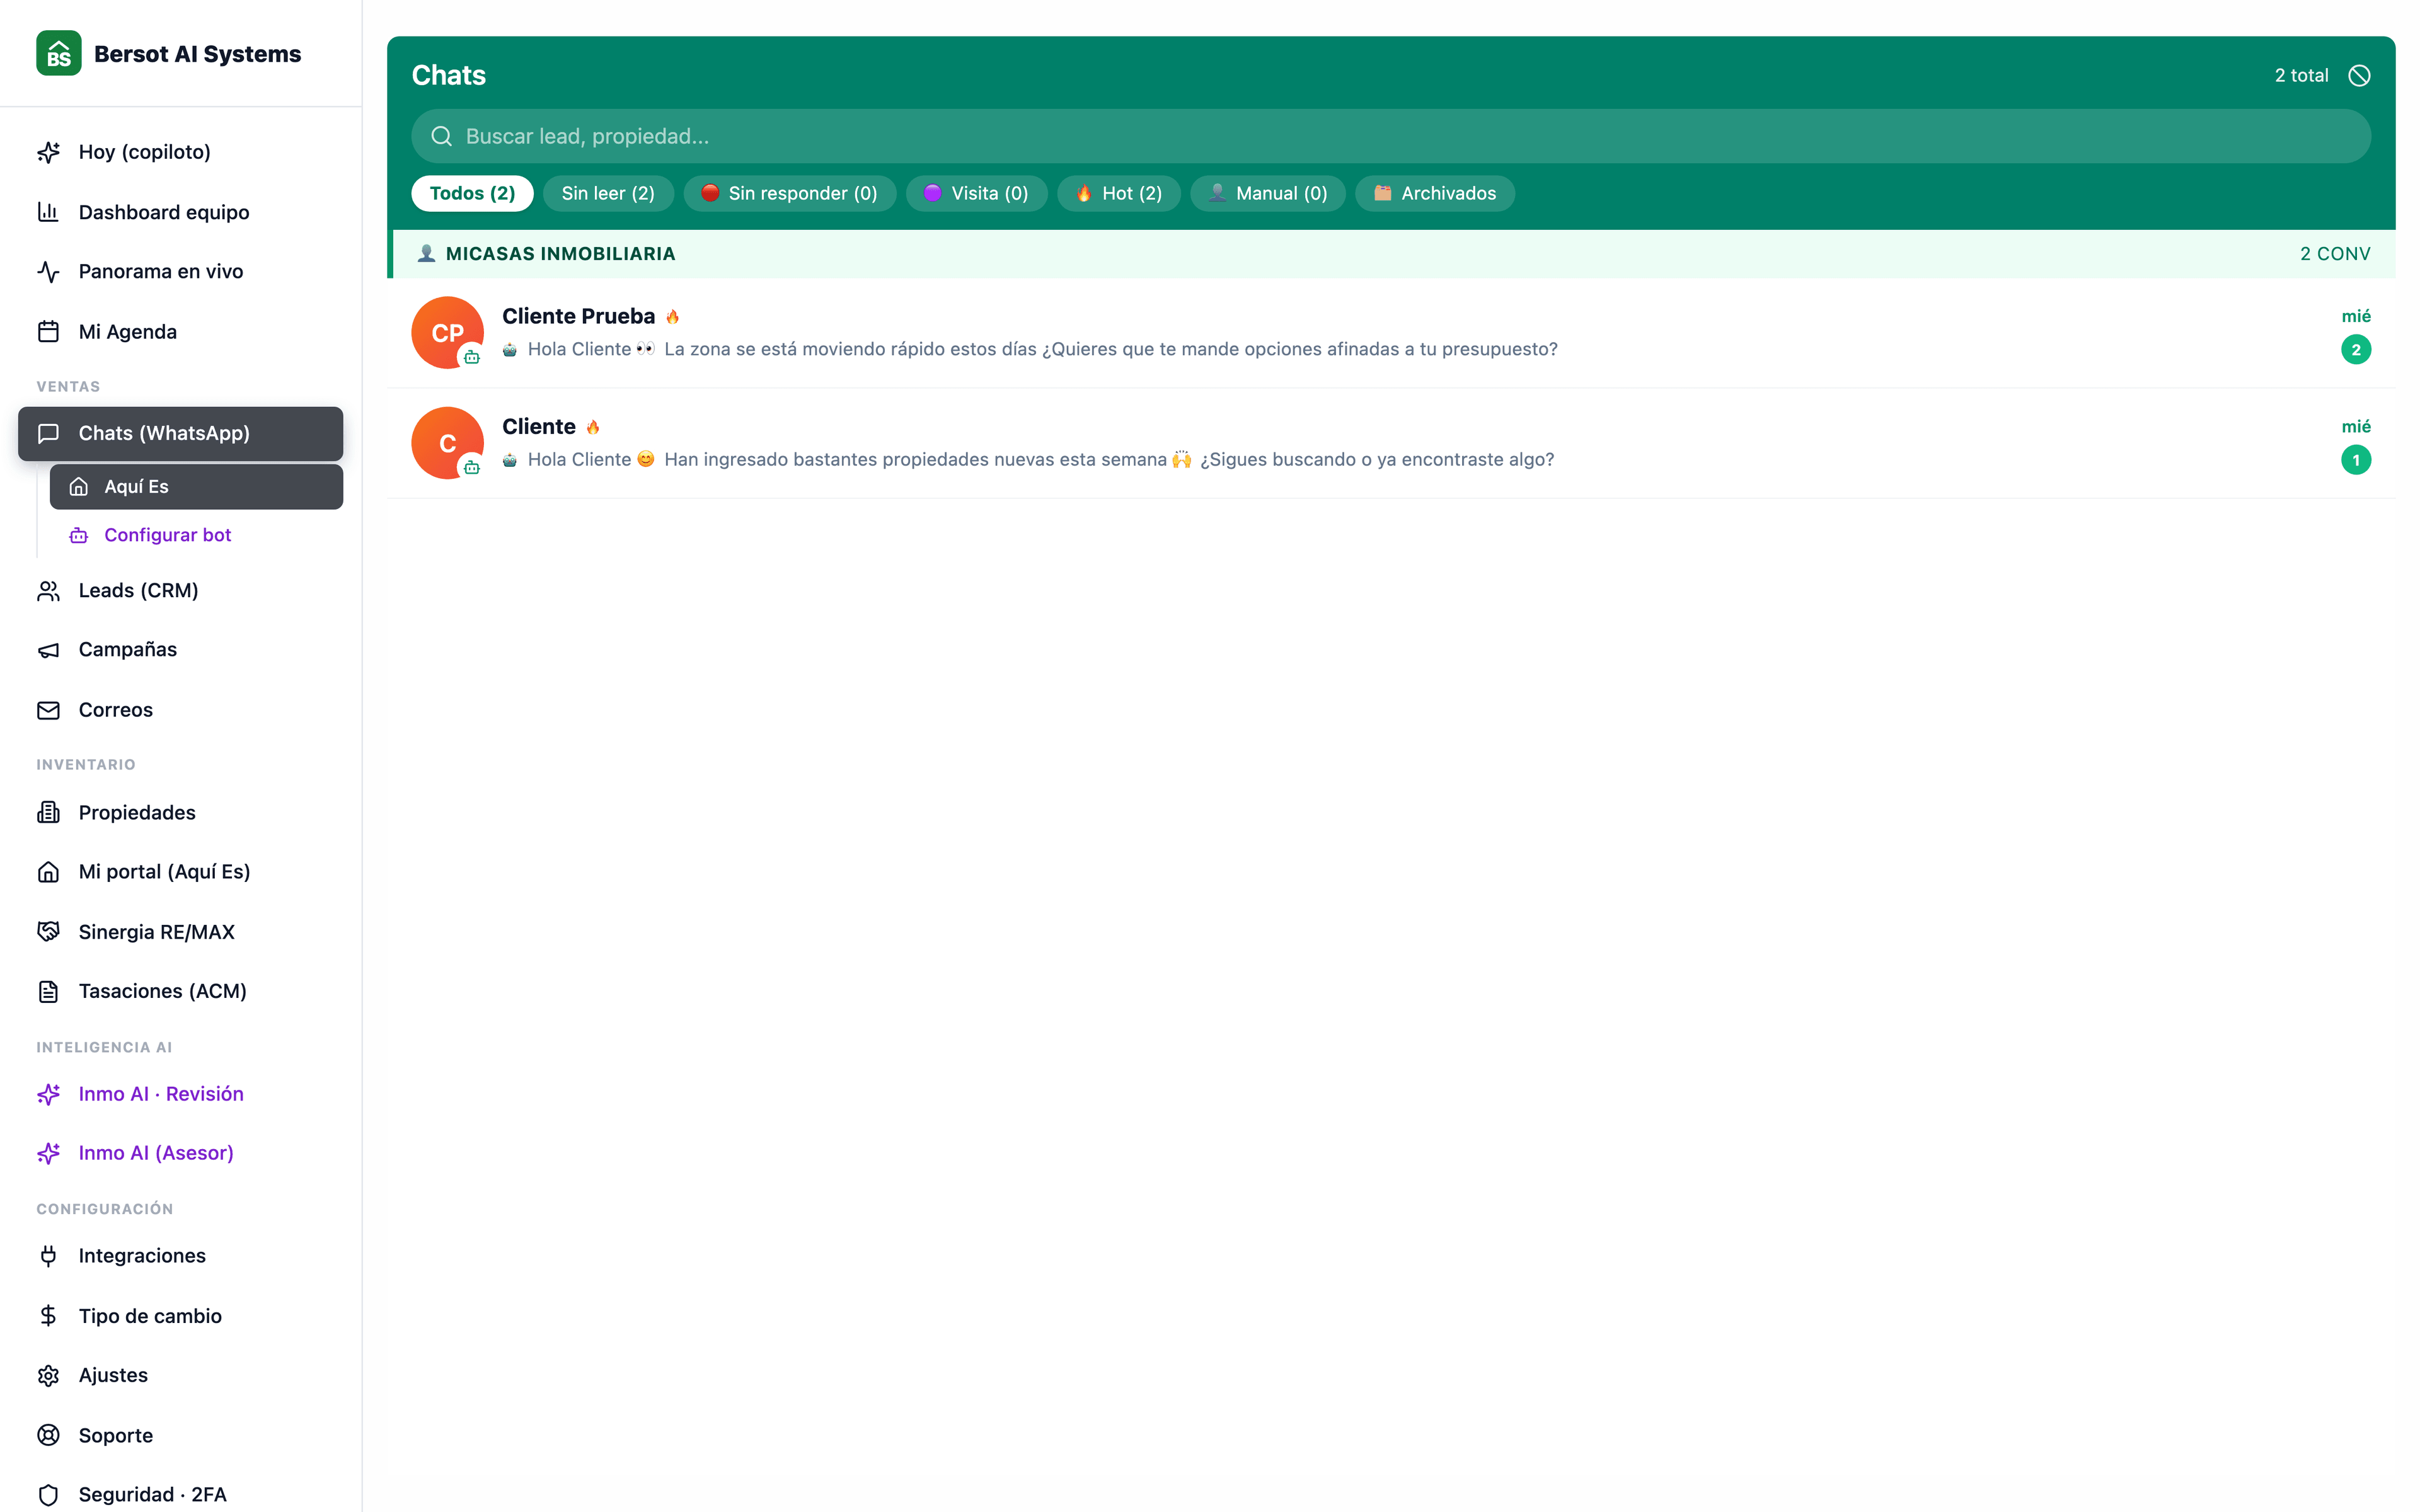Focus the Buscar lead, propiedad search field
This screenshot has height=1512, width=2420.
(1391, 136)
